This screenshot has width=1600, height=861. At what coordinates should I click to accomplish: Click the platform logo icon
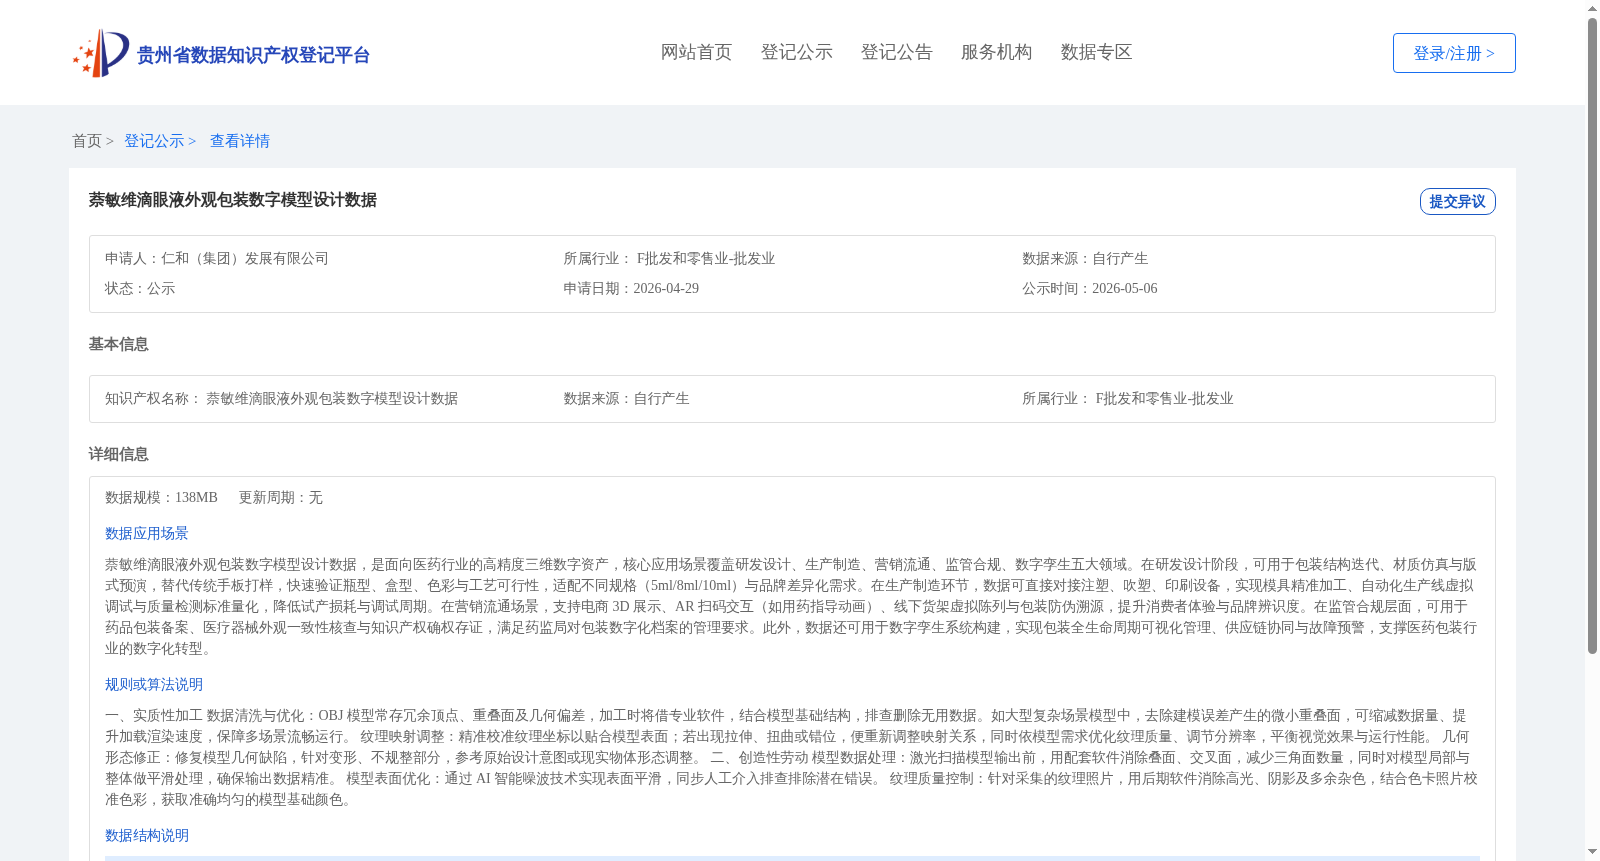coord(101,53)
